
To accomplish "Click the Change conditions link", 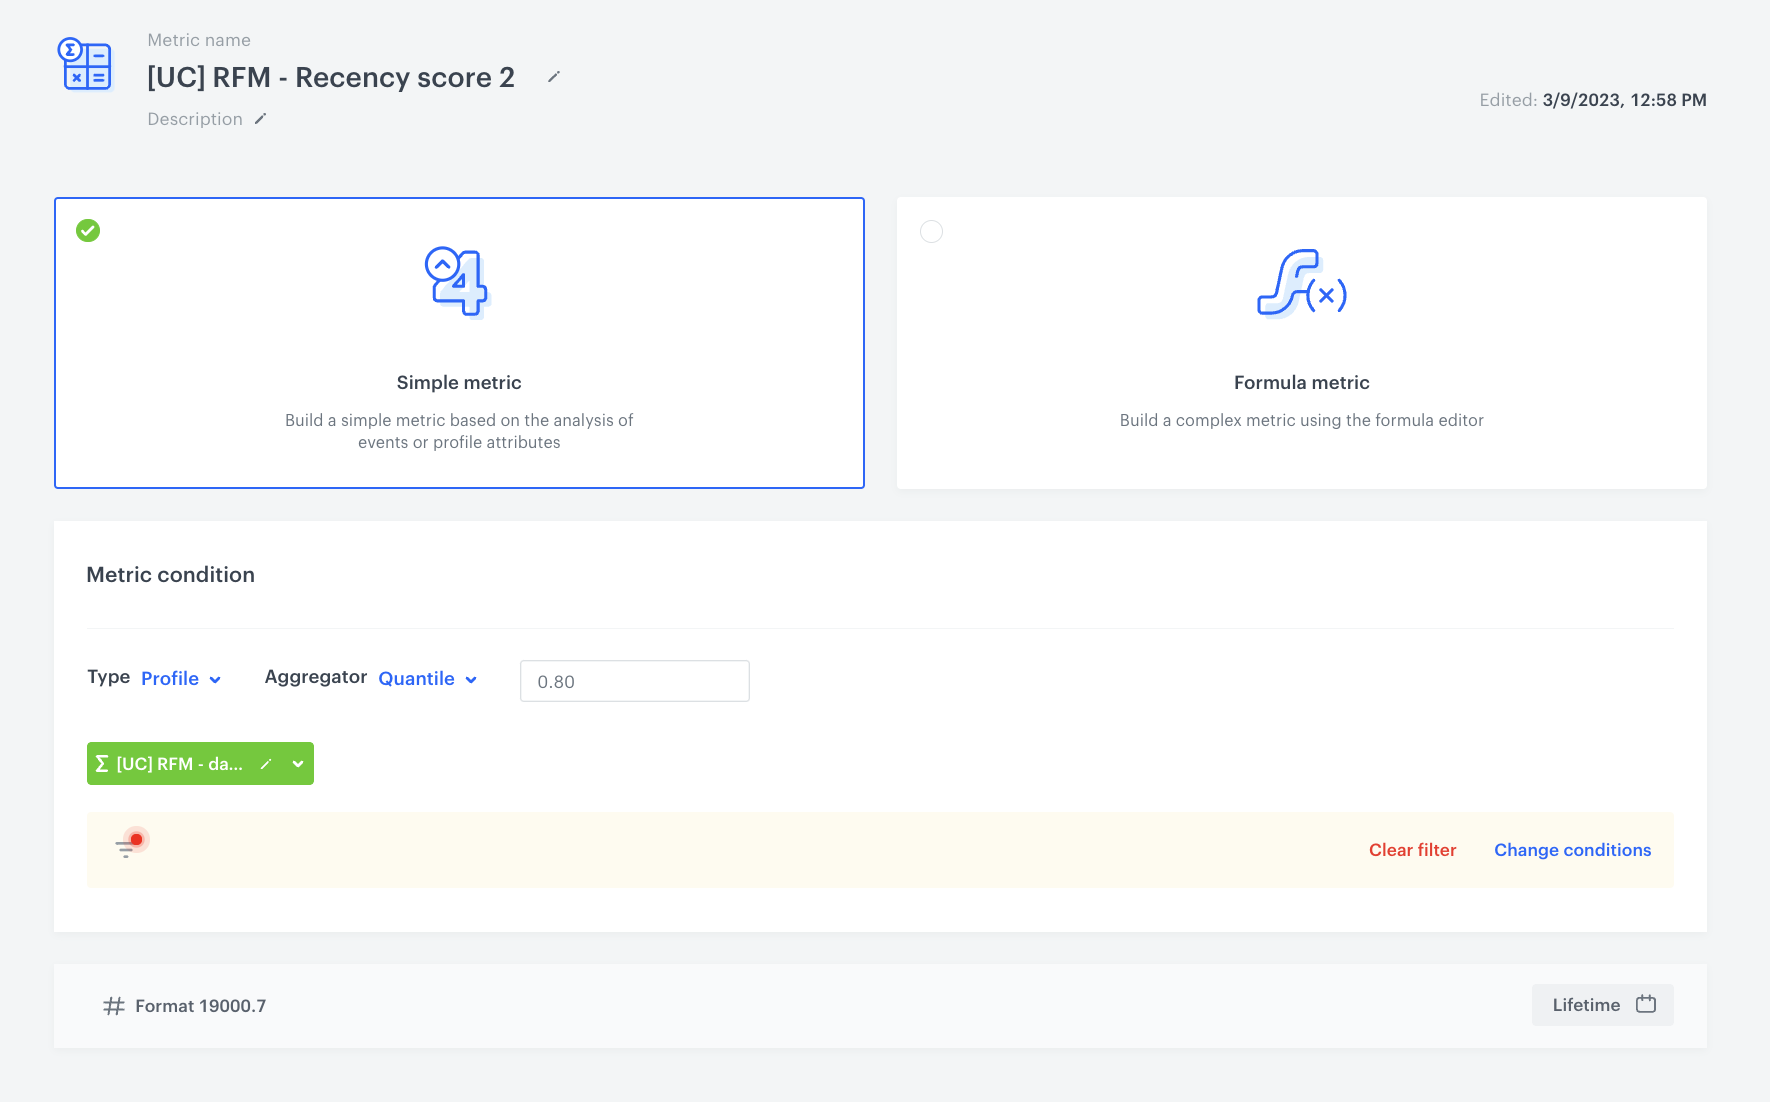I will coord(1572,850).
